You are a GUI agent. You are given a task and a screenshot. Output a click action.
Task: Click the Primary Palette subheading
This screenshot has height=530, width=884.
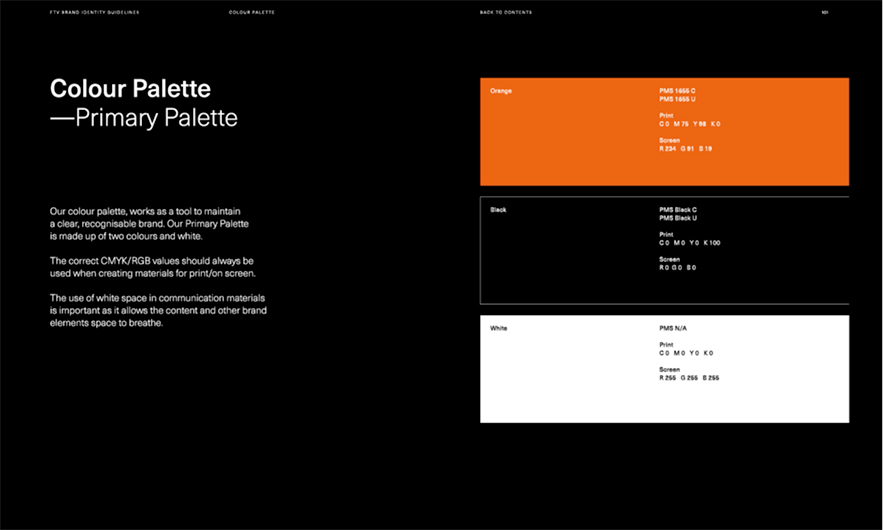pyautogui.click(x=144, y=118)
